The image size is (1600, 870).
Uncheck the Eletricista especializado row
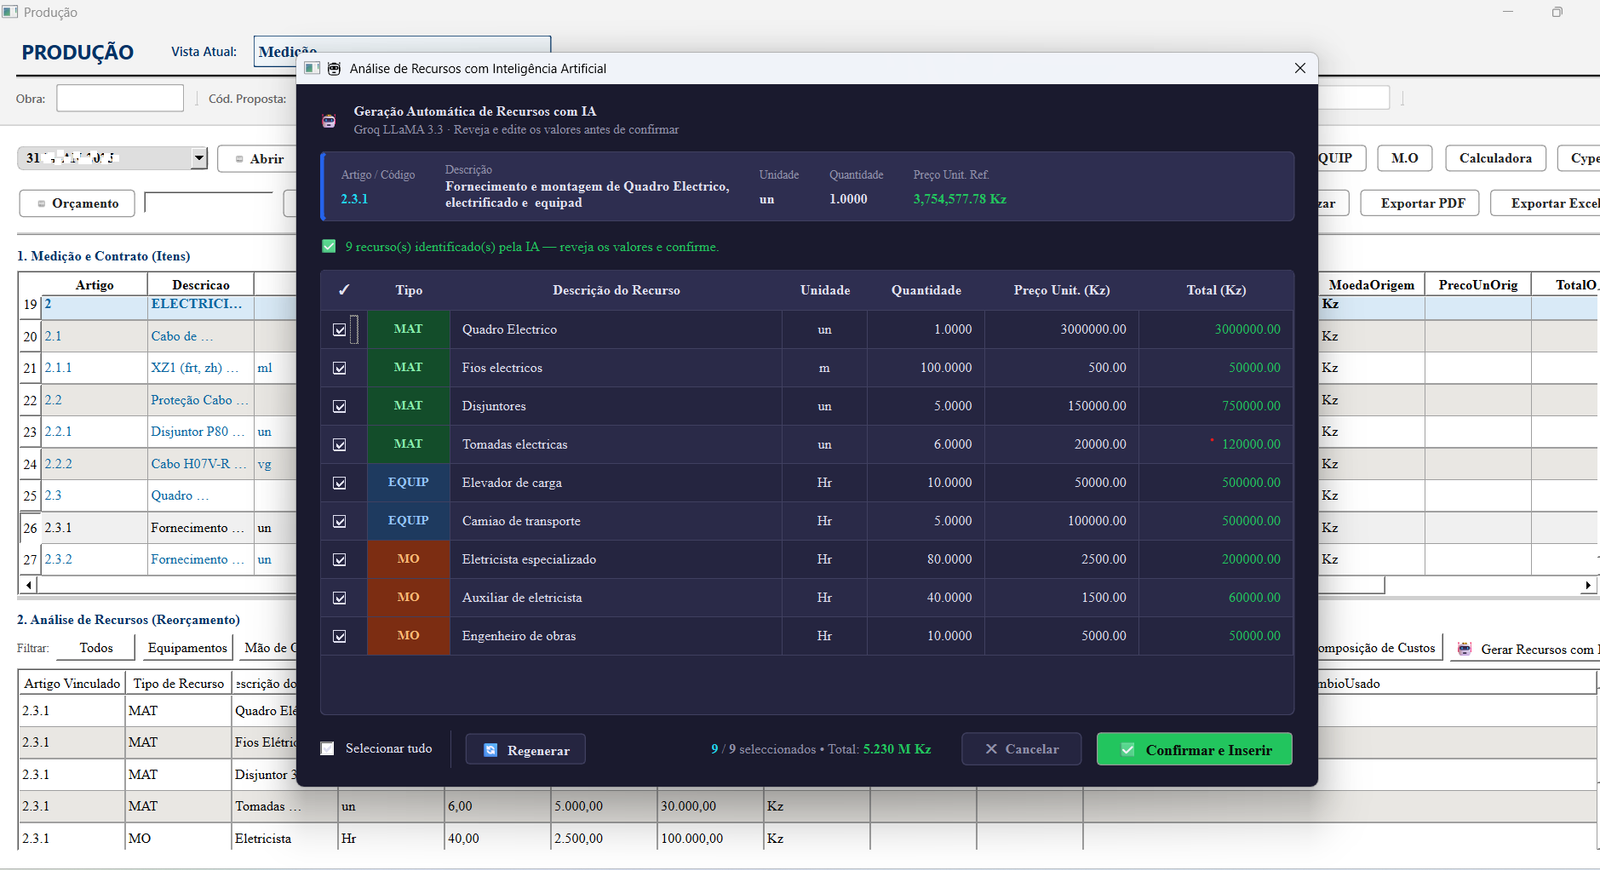[340, 560]
